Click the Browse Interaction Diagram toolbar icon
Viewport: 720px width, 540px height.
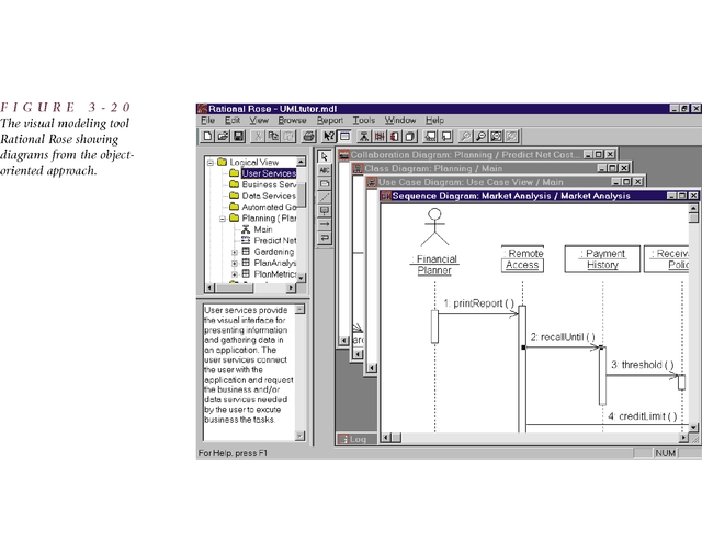click(379, 136)
